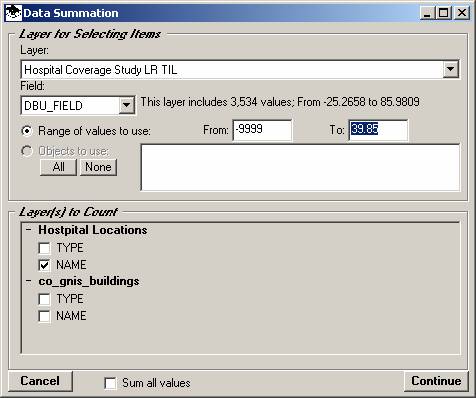Minimize the Data Summation window
This screenshot has width=476, height=398.
[x=427, y=13]
